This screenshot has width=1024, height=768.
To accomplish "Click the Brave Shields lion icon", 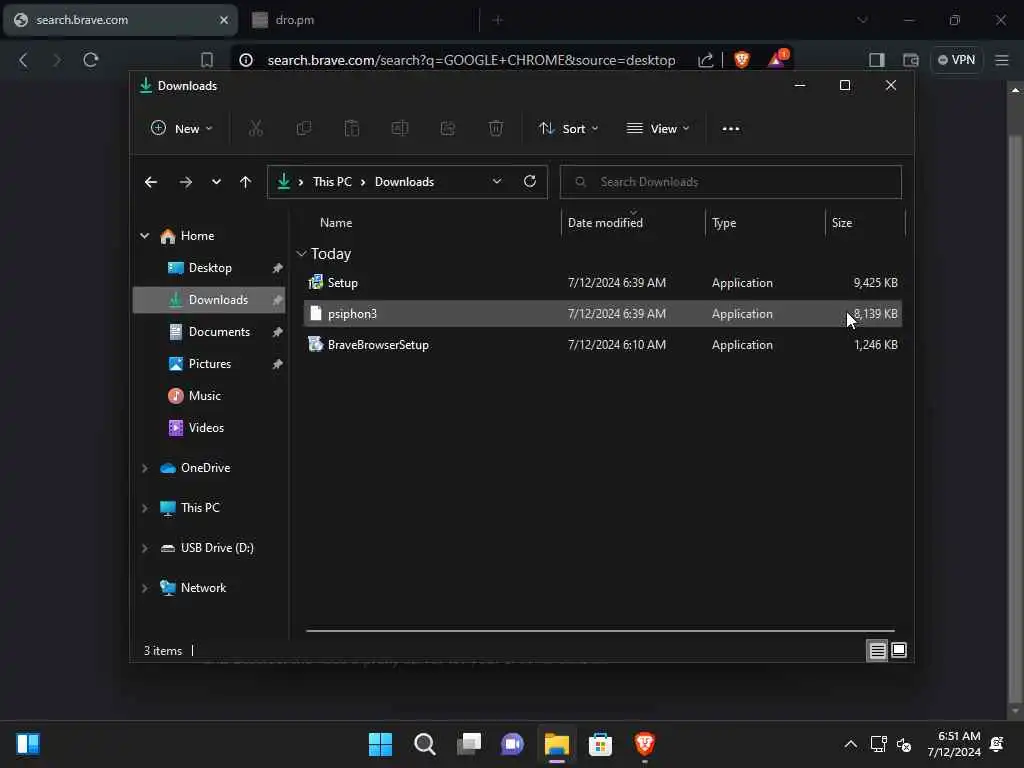I will tap(741, 60).
